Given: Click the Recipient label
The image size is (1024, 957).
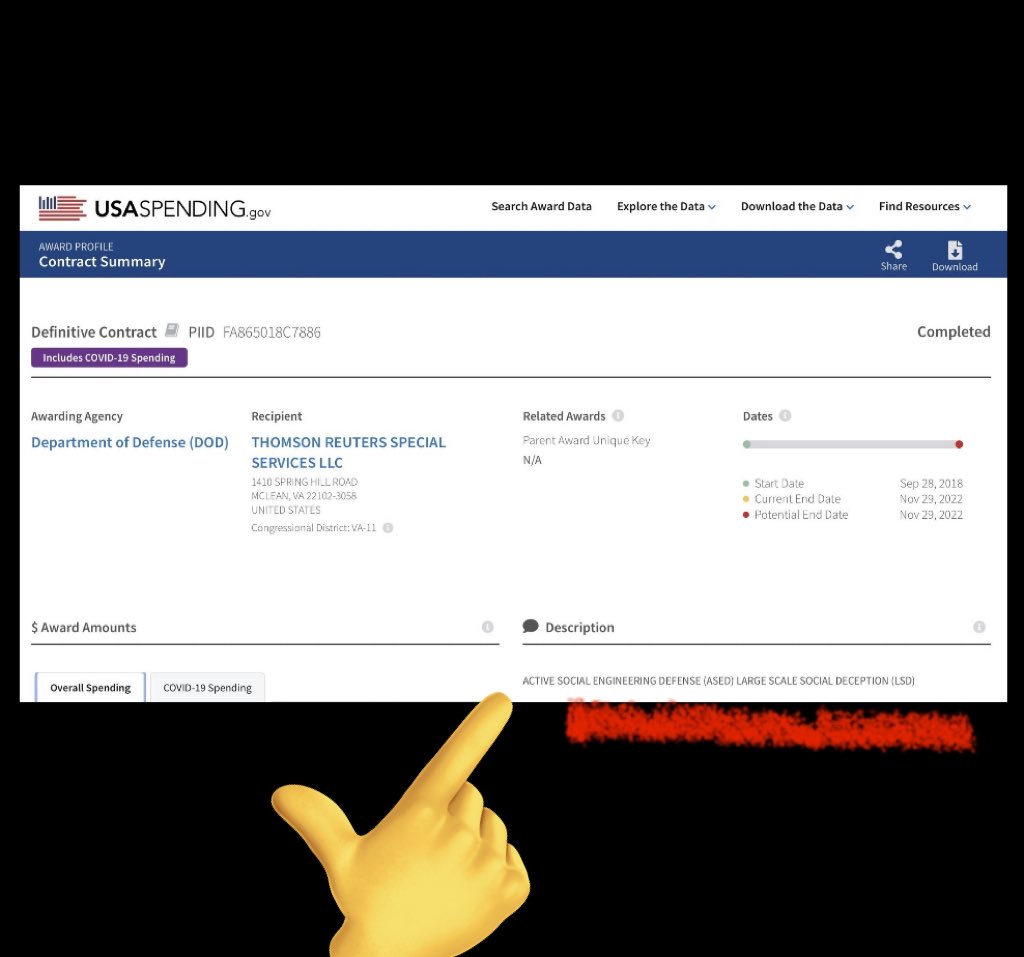Looking at the screenshot, I should (277, 416).
